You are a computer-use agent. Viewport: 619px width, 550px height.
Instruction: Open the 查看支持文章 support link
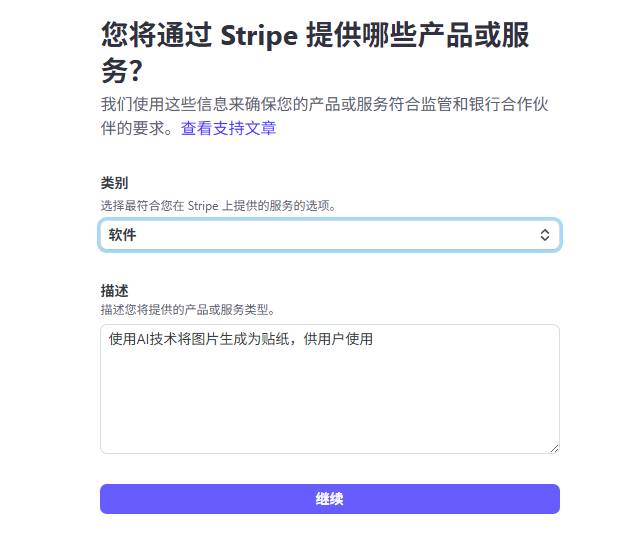tap(228, 128)
